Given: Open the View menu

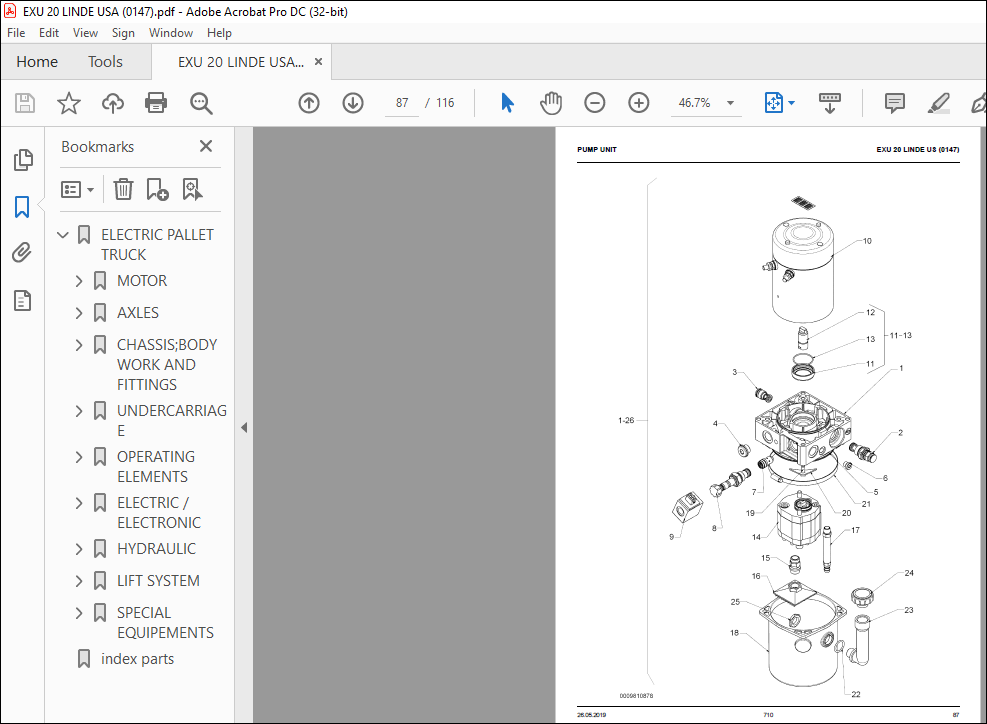Looking at the screenshot, I should pos(85,33).
